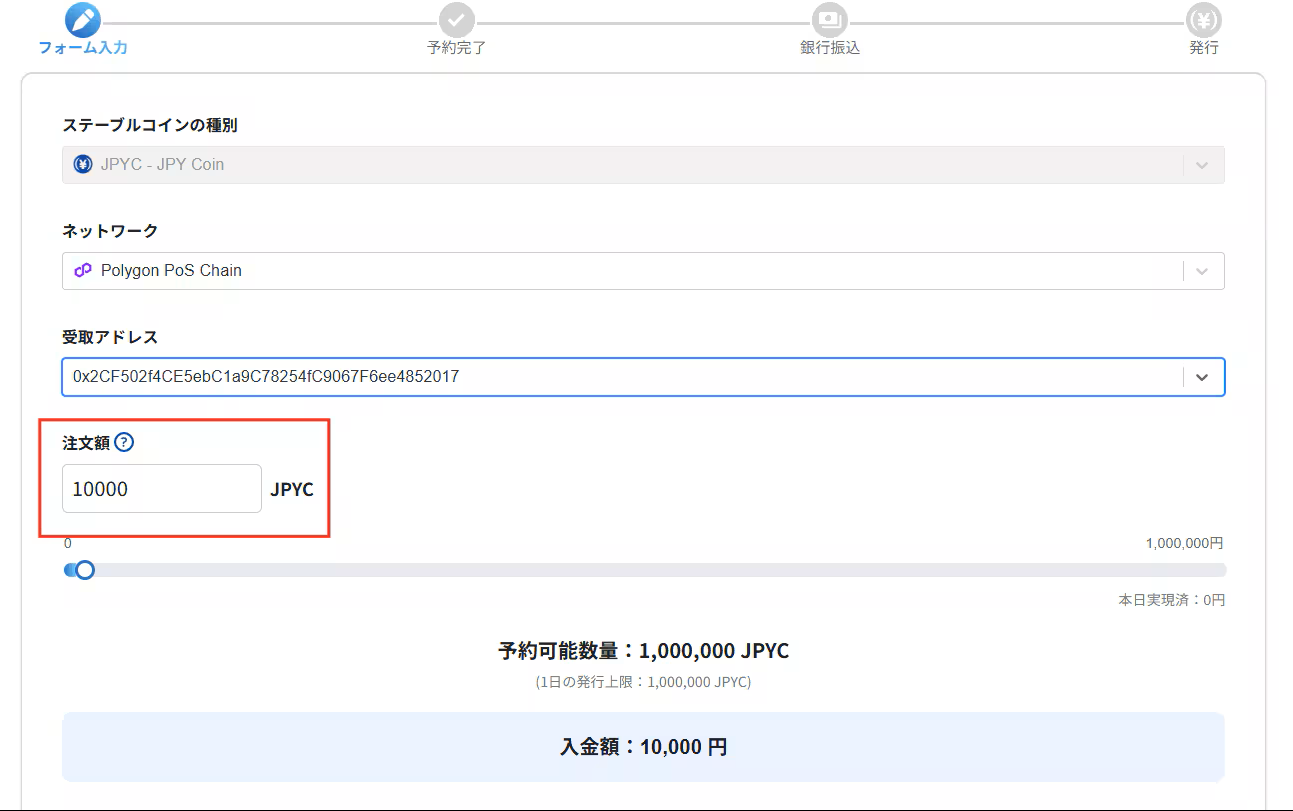Click the 予約完了 step label

coord(456,47)
